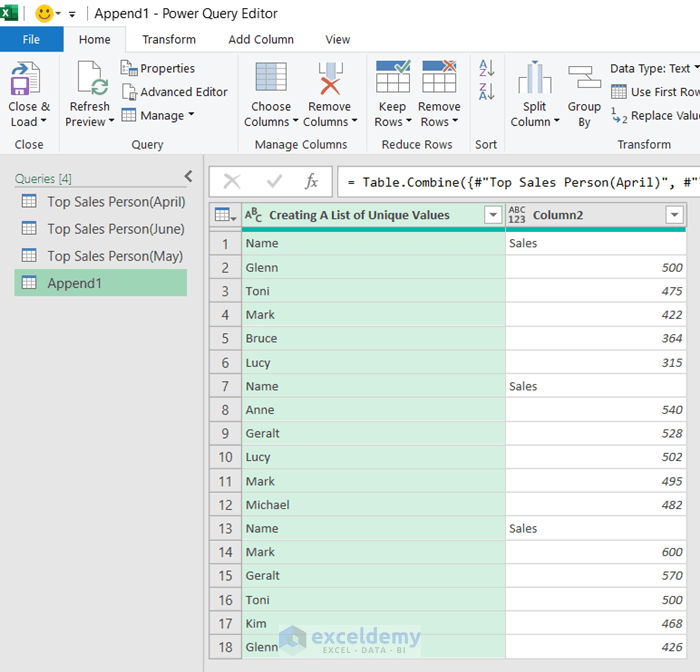Collapse the Queries pane
This screenshot has height=672, width=700.
point(189,177)
